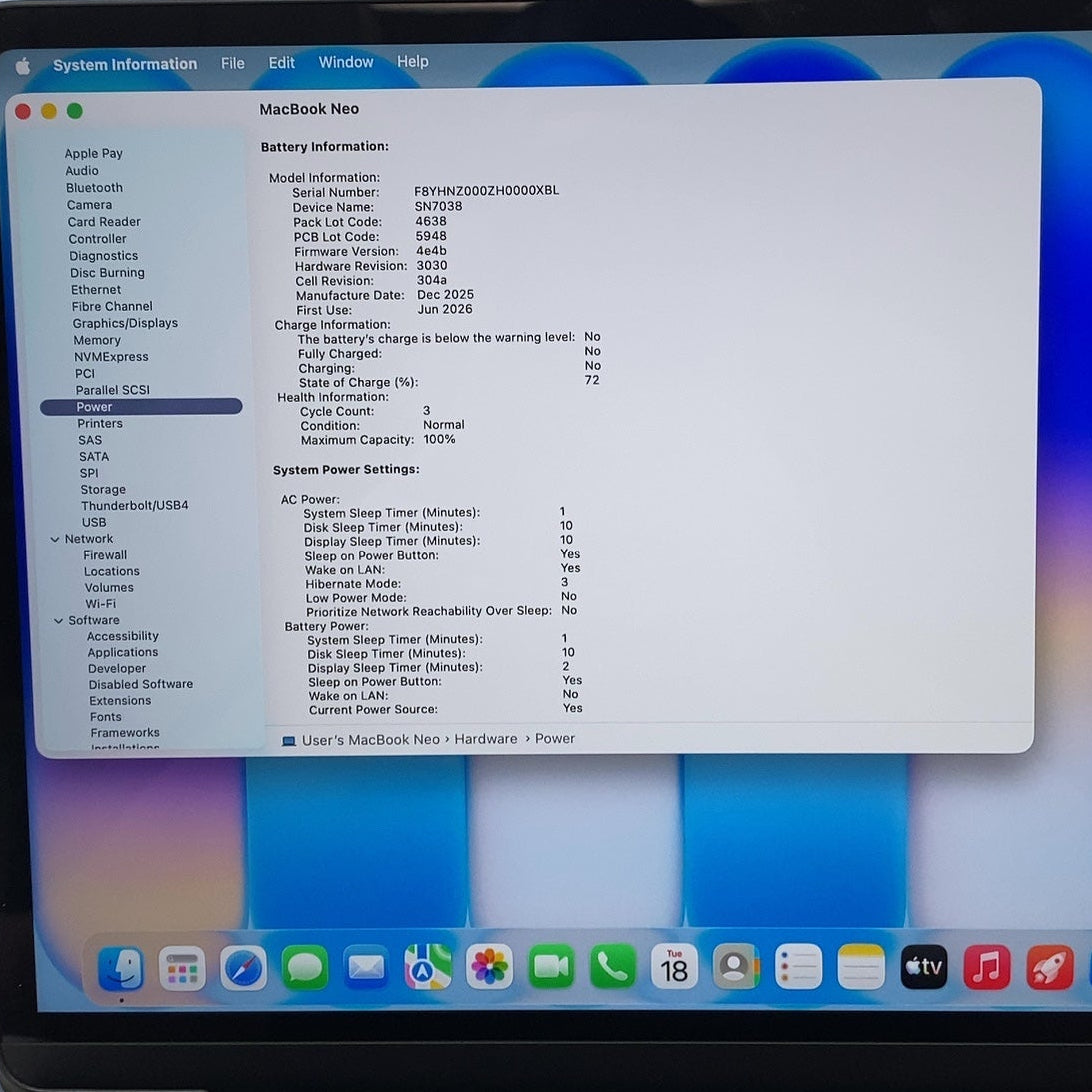
Task: Click User's MacBook Neo in path bar
Action: click(x=370, y=740)
